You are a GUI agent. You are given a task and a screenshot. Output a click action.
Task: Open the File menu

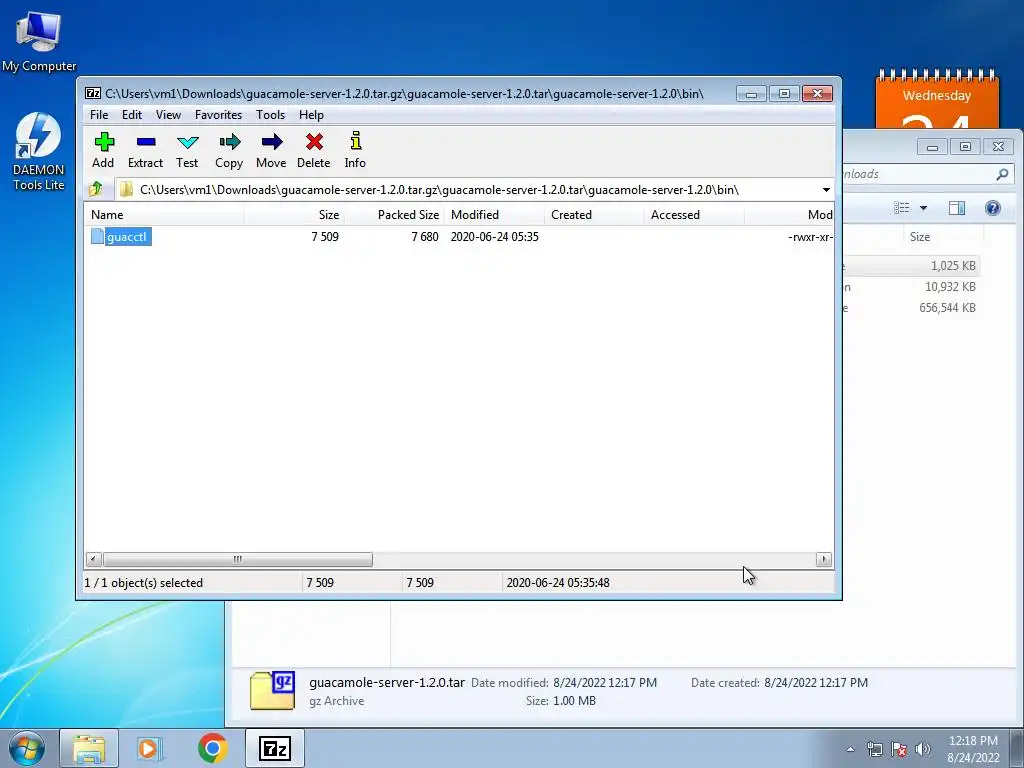pos(99,115)
